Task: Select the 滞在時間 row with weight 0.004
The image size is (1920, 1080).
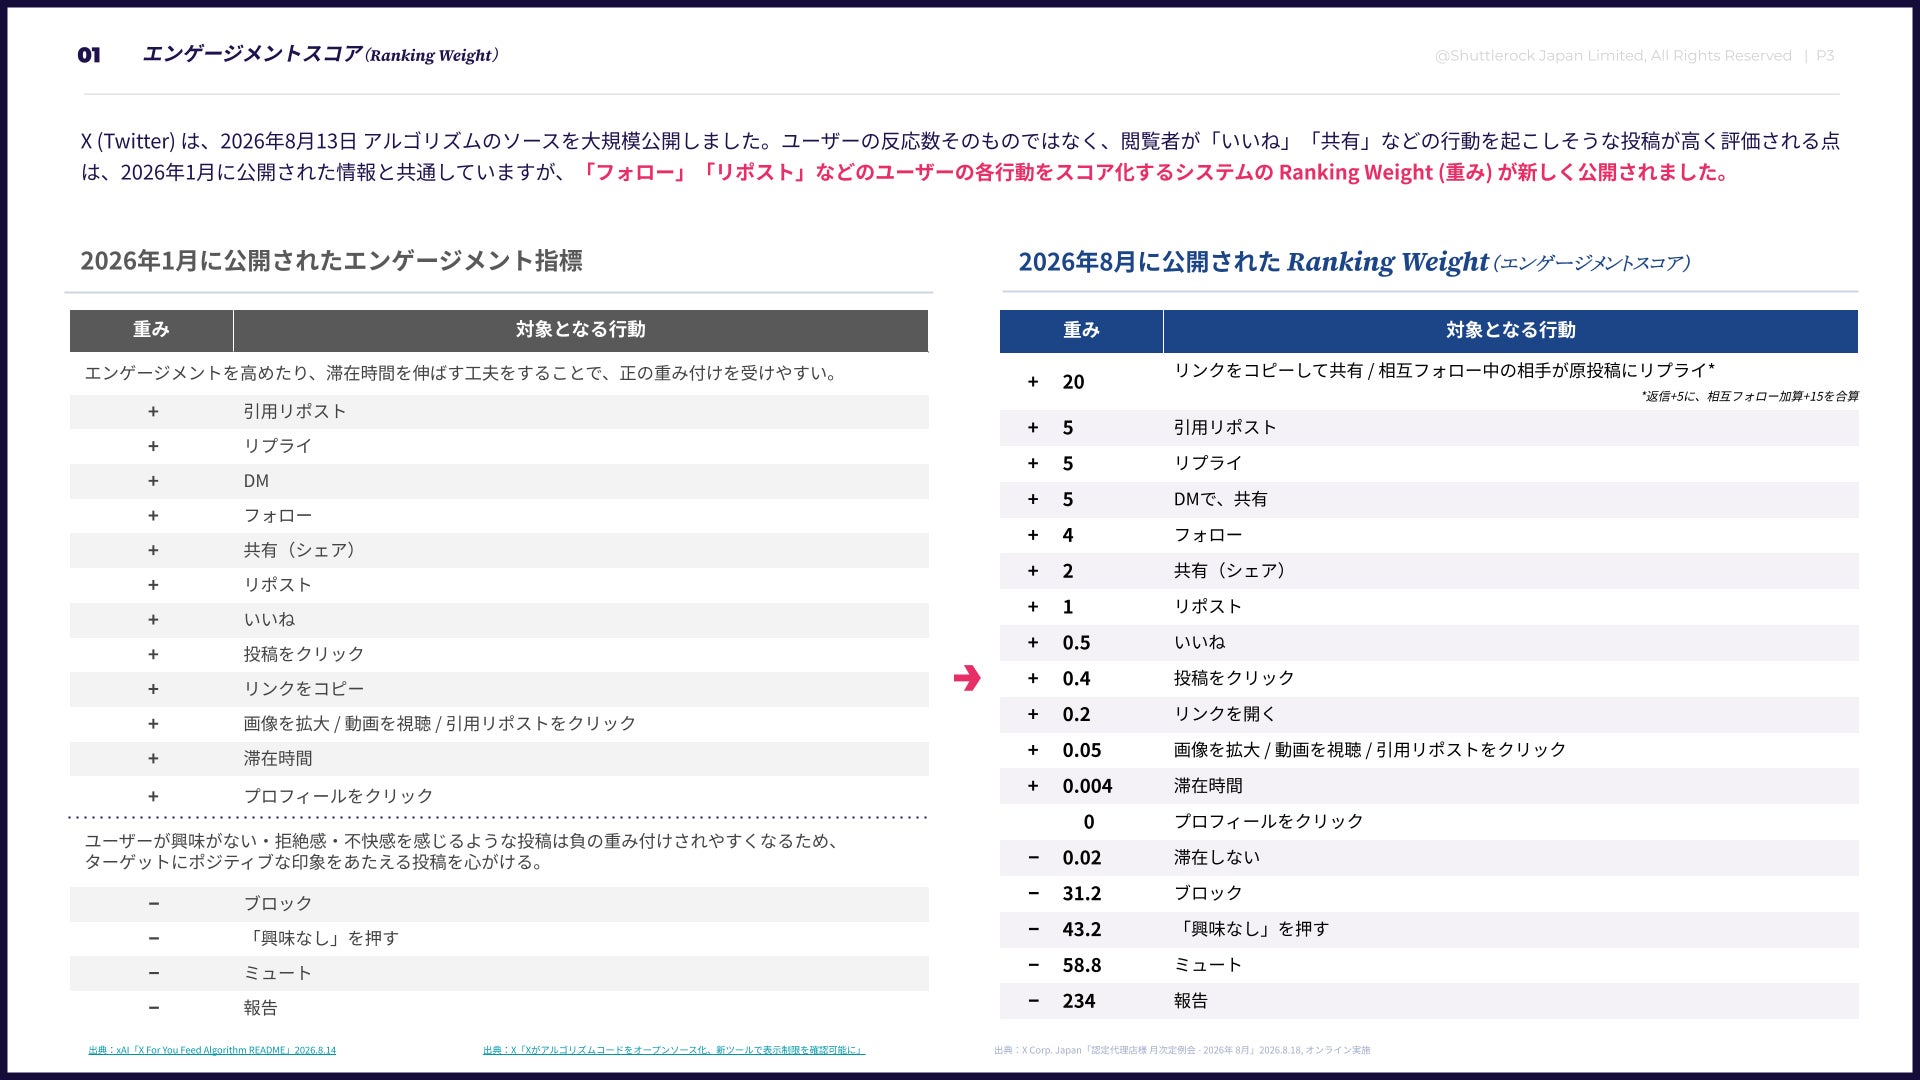Action: 1429,786
